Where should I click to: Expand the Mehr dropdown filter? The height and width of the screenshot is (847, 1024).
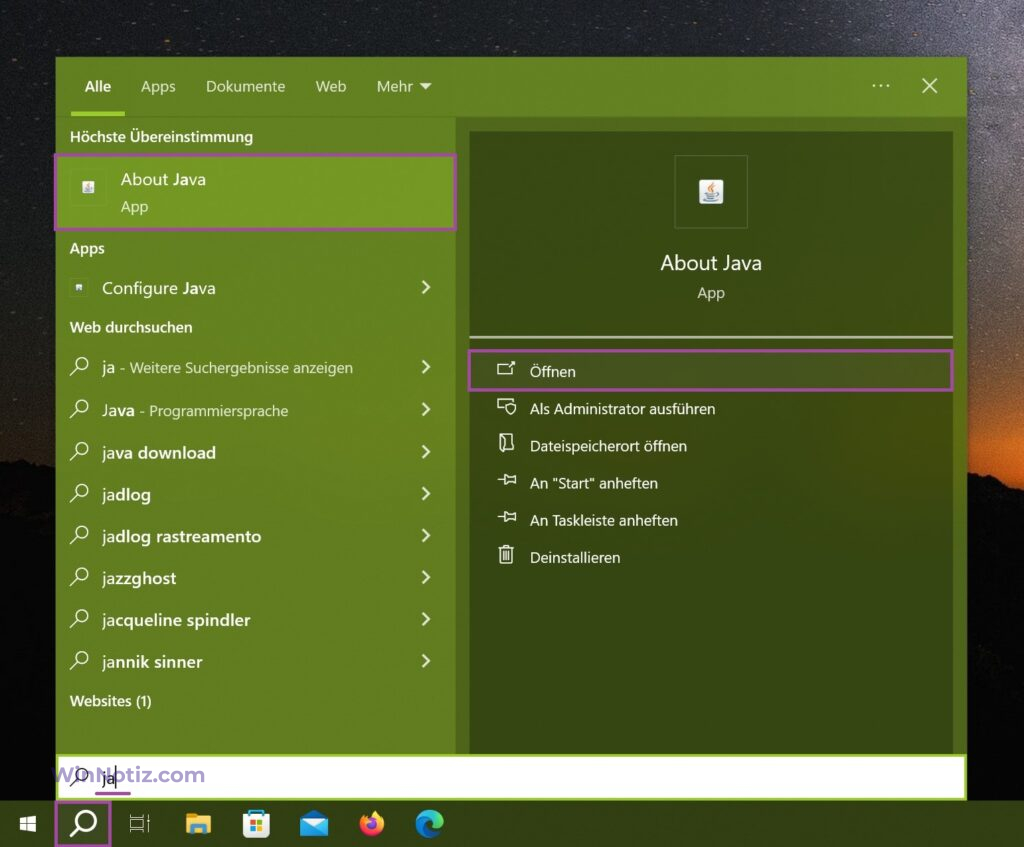click(x=403, y=87)
